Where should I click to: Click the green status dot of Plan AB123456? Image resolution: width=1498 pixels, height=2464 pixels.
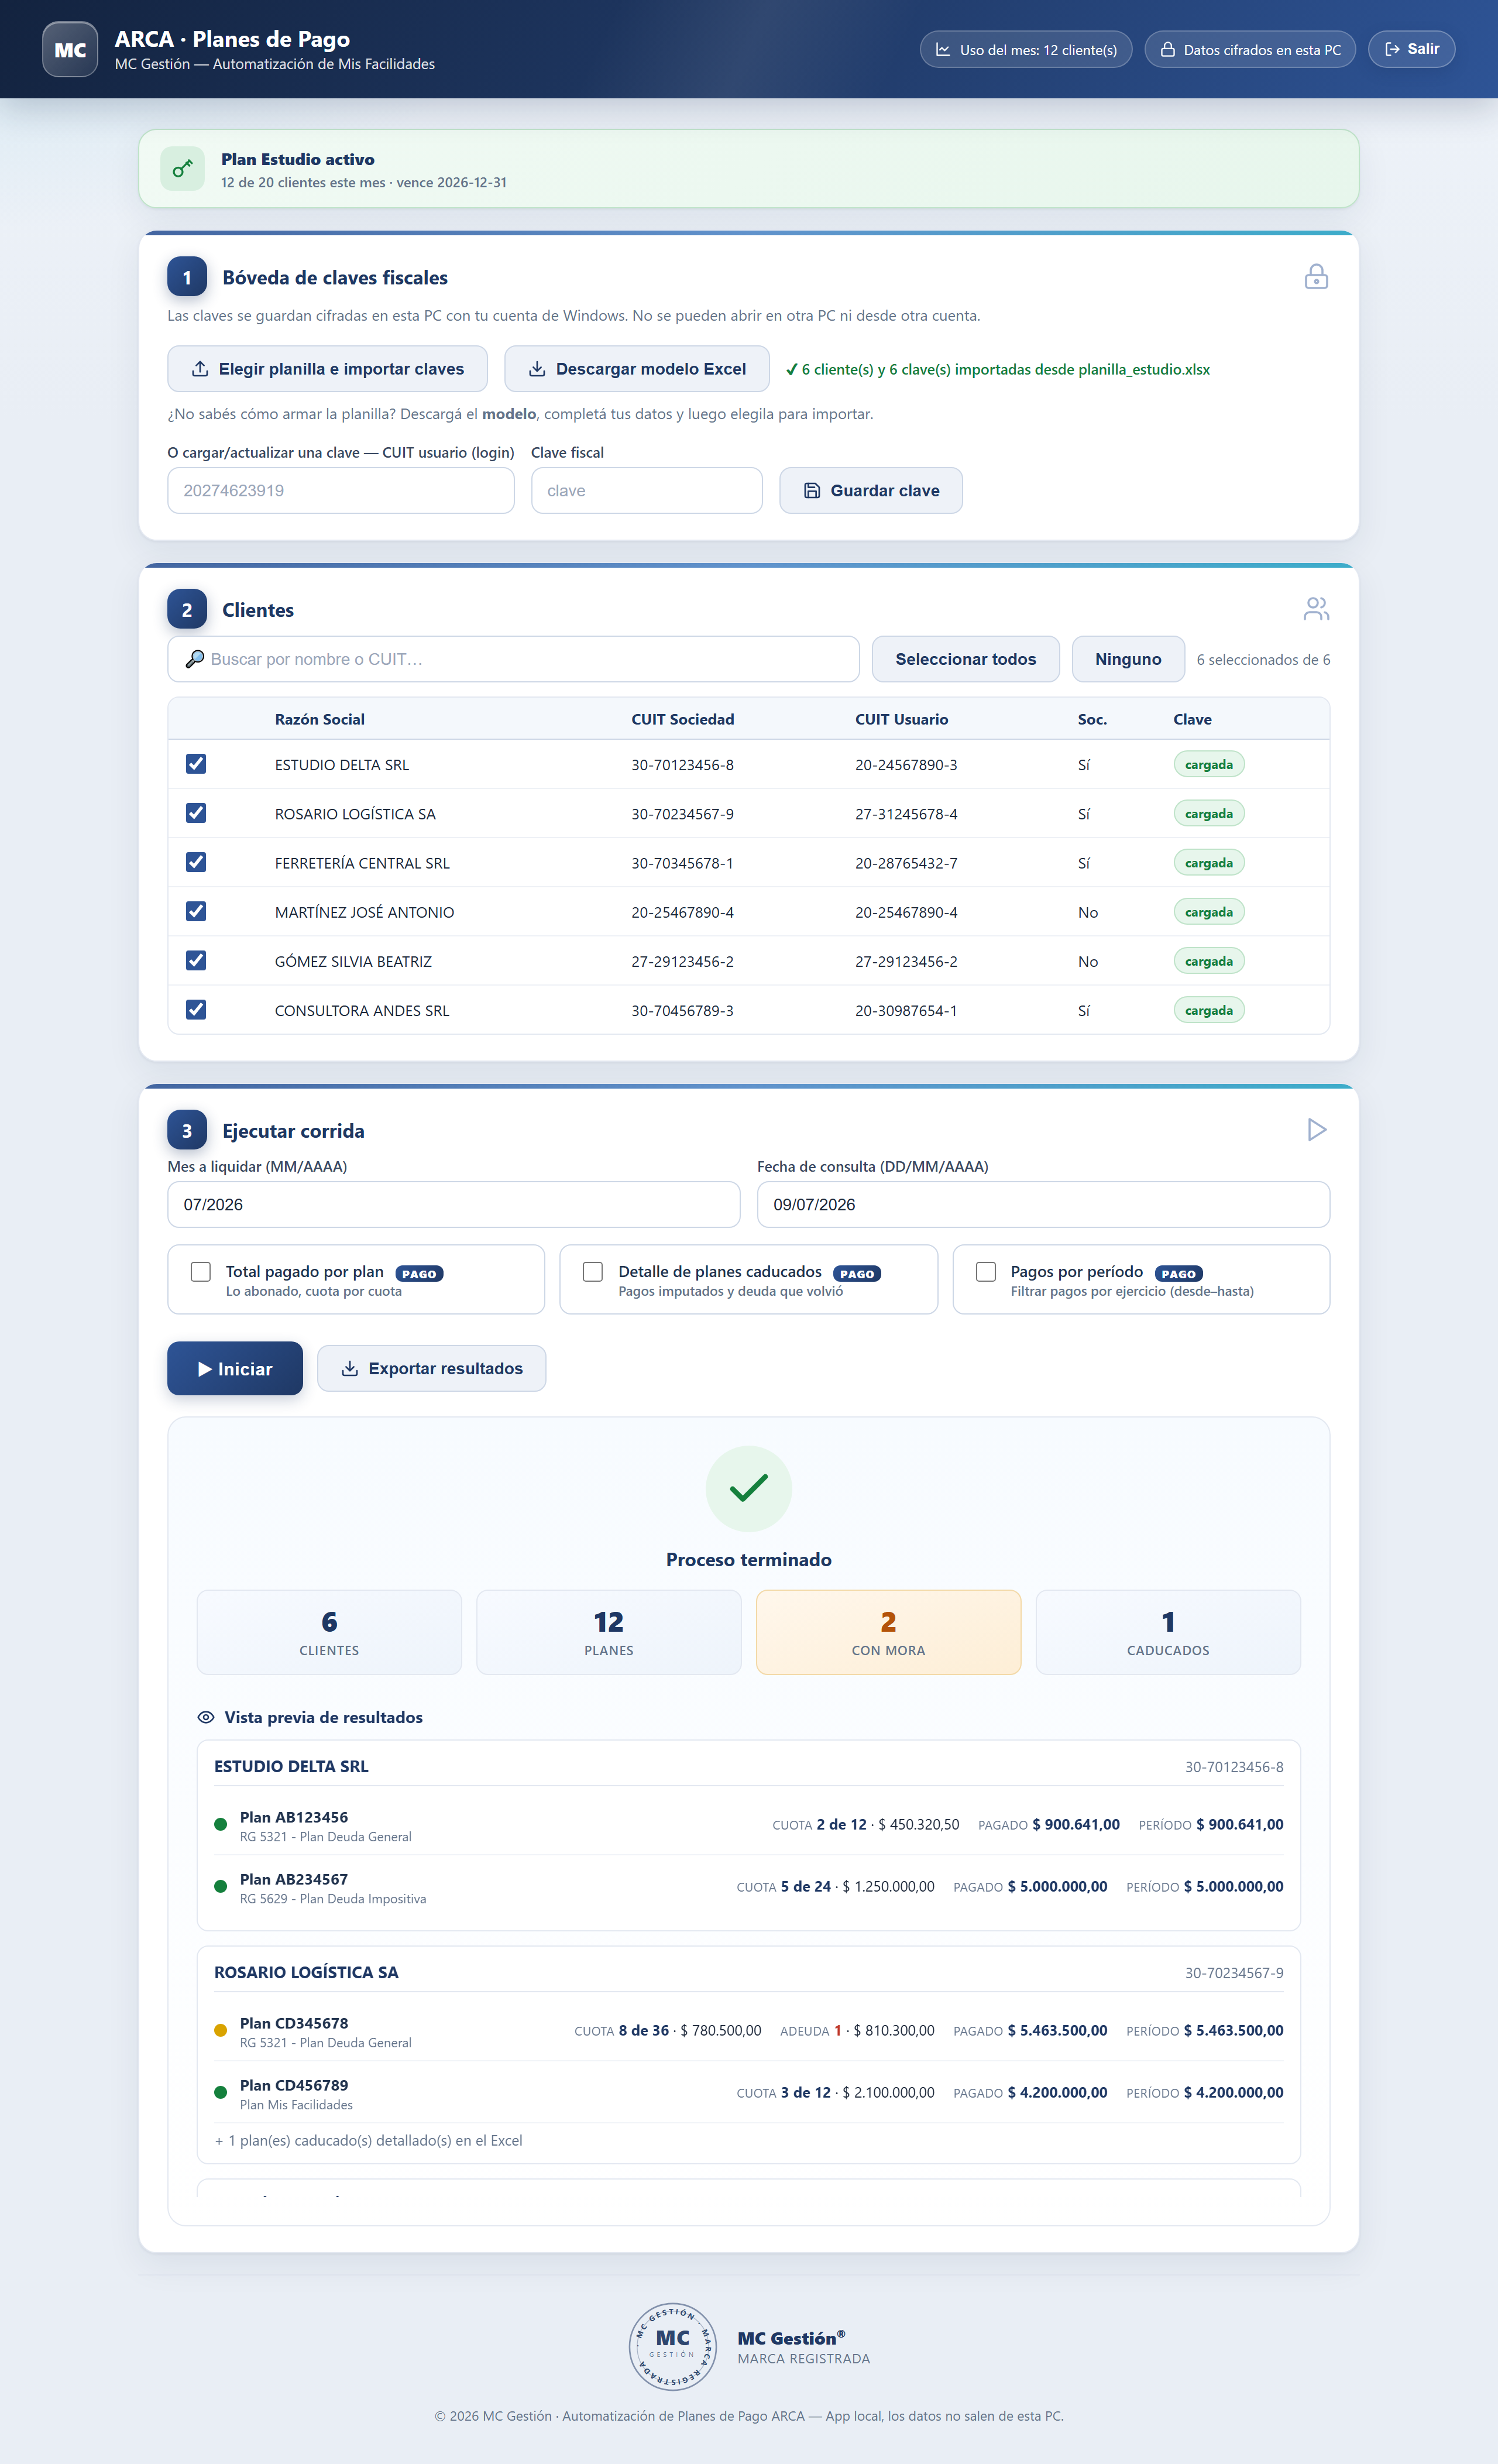[221, 1825]
